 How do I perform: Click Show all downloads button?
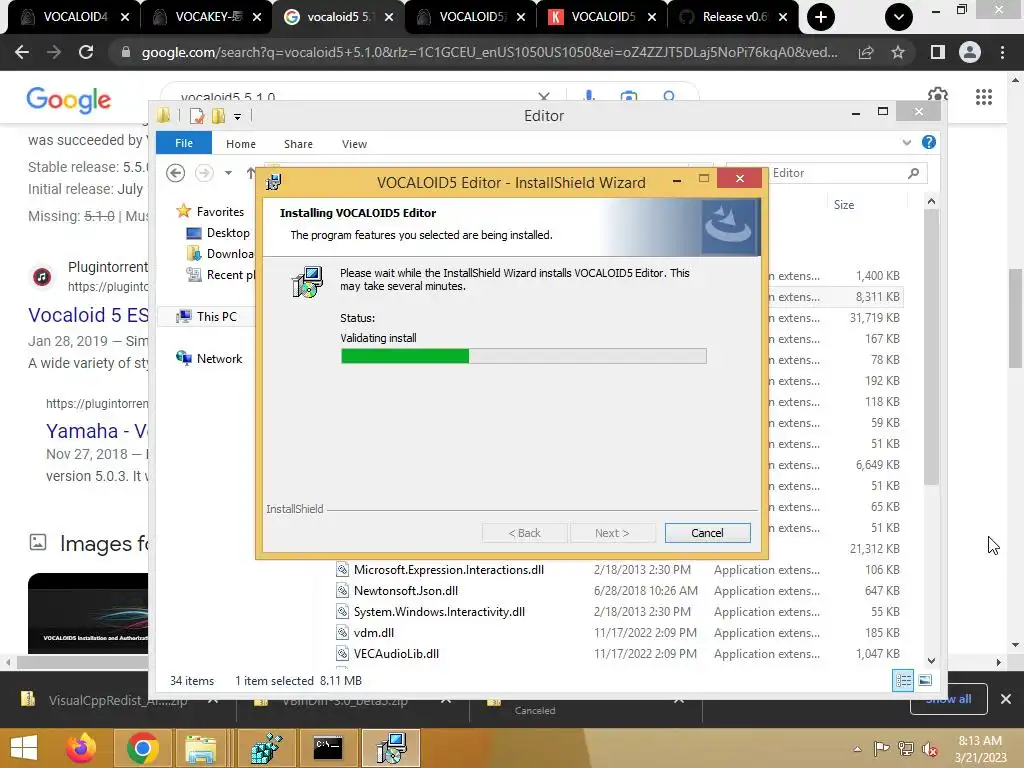coord(948,699)
